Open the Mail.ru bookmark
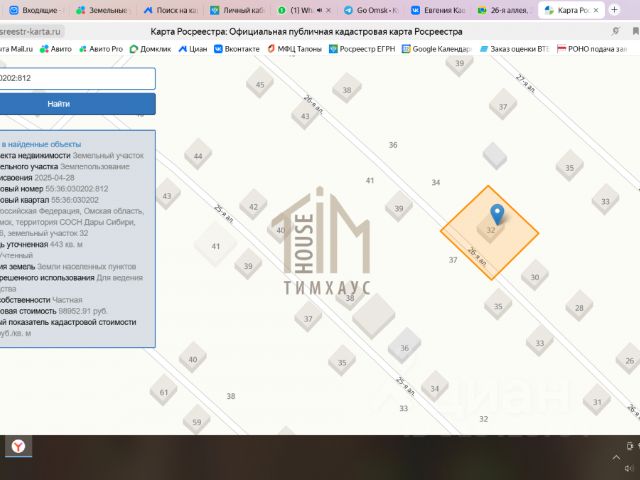 pos(16,49)
